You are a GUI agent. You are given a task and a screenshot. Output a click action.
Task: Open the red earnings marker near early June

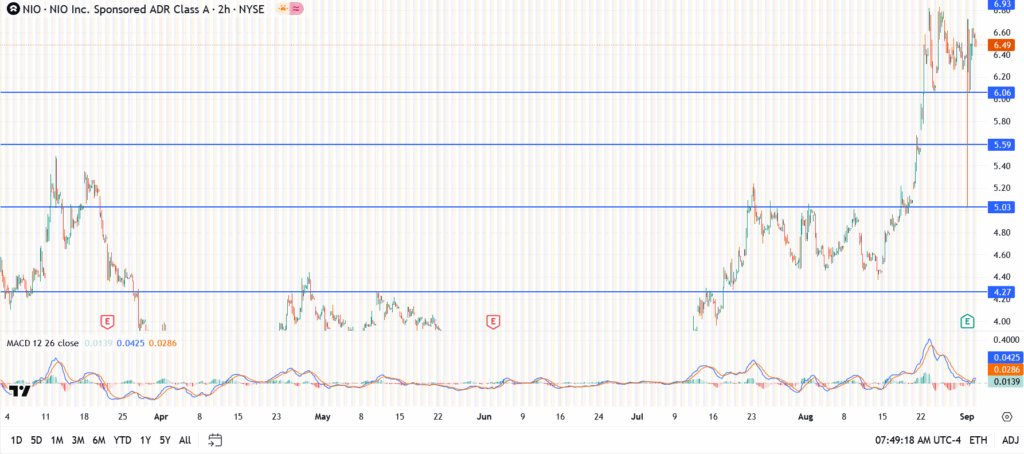(x=493, y=321)
